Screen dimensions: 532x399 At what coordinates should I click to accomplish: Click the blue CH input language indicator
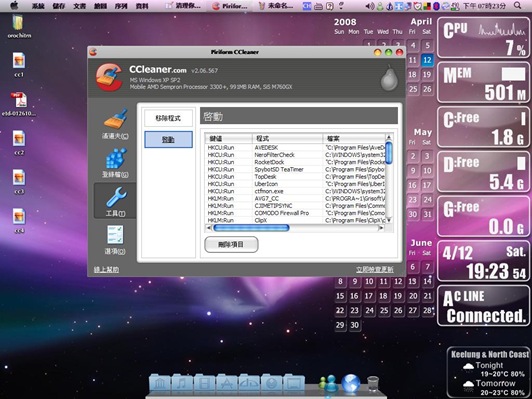tap(307, 6)
